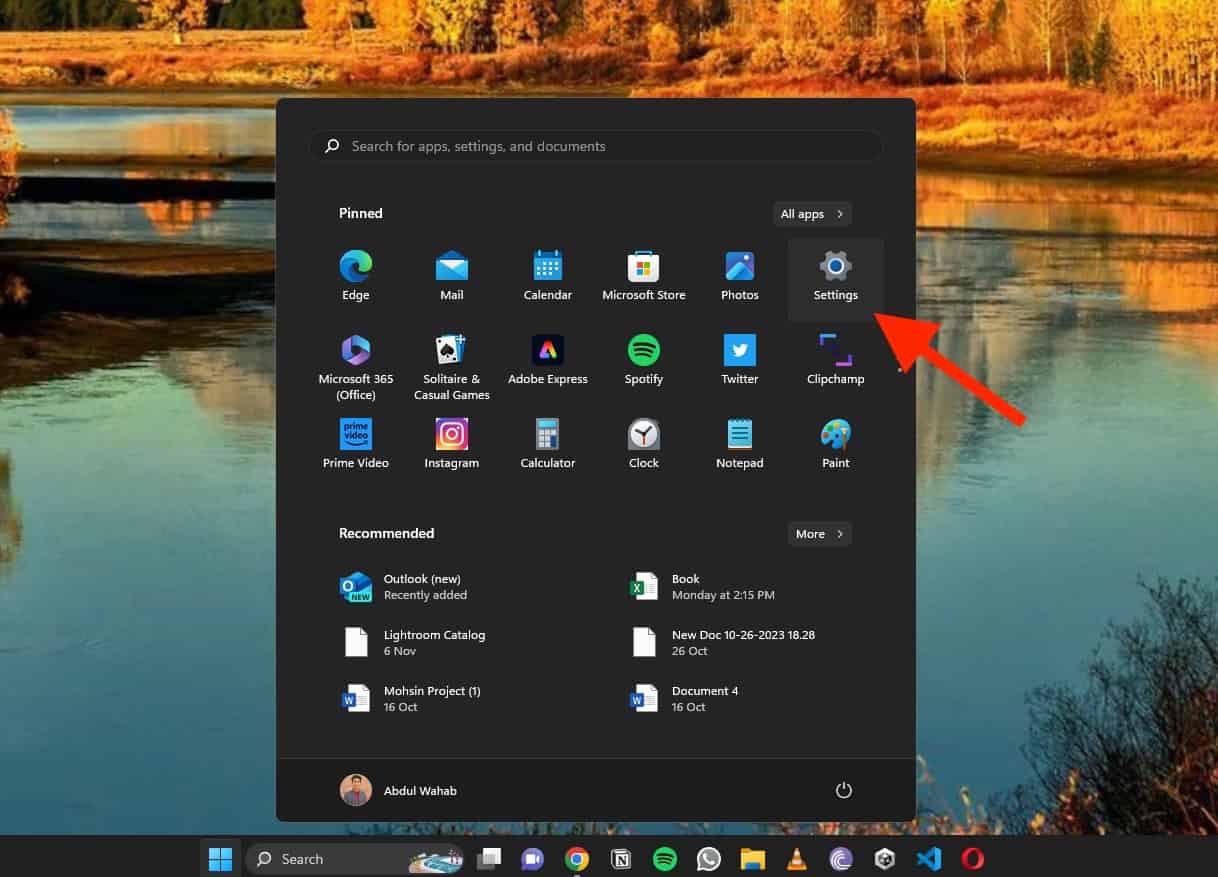This screenshot has height=877, width=1218.
Task: Open Spotify in the Pinned section
Action: coord(643,360)
